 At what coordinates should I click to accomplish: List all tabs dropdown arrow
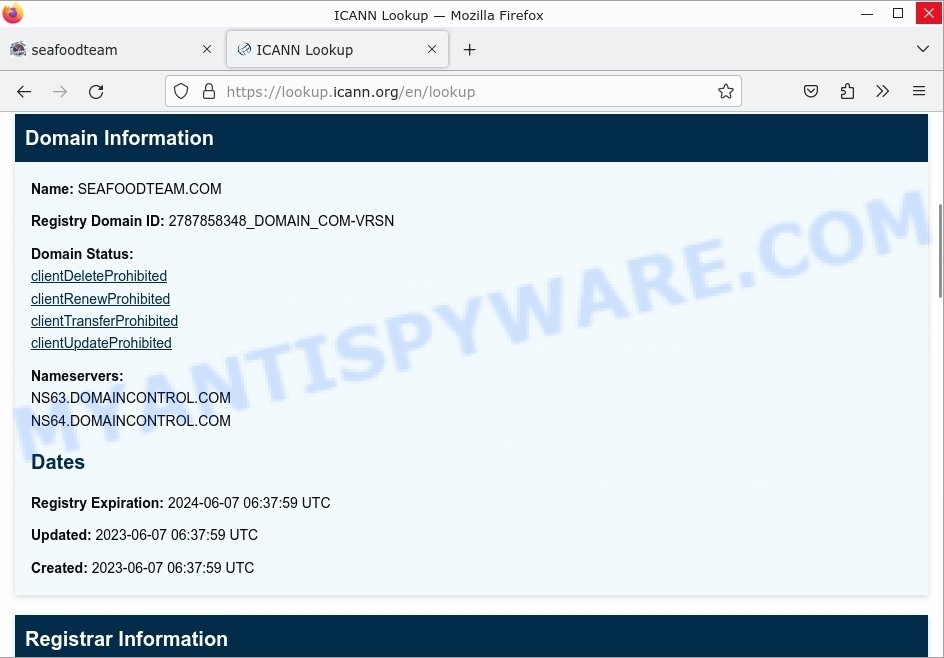(922, 49)
